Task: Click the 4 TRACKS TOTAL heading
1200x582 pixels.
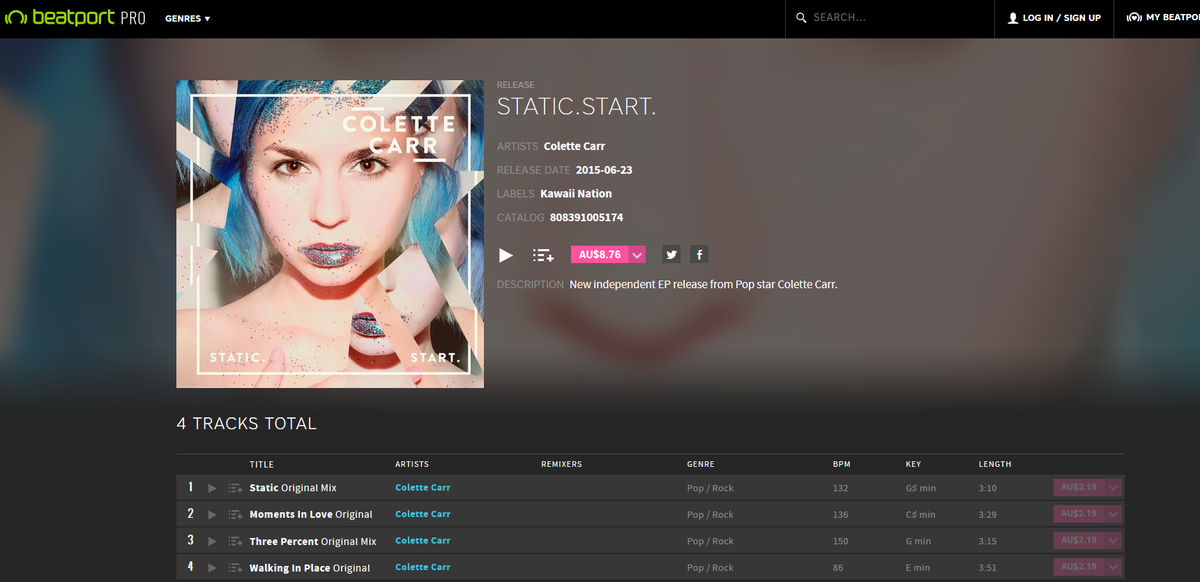Action: (x=246, y=424)
